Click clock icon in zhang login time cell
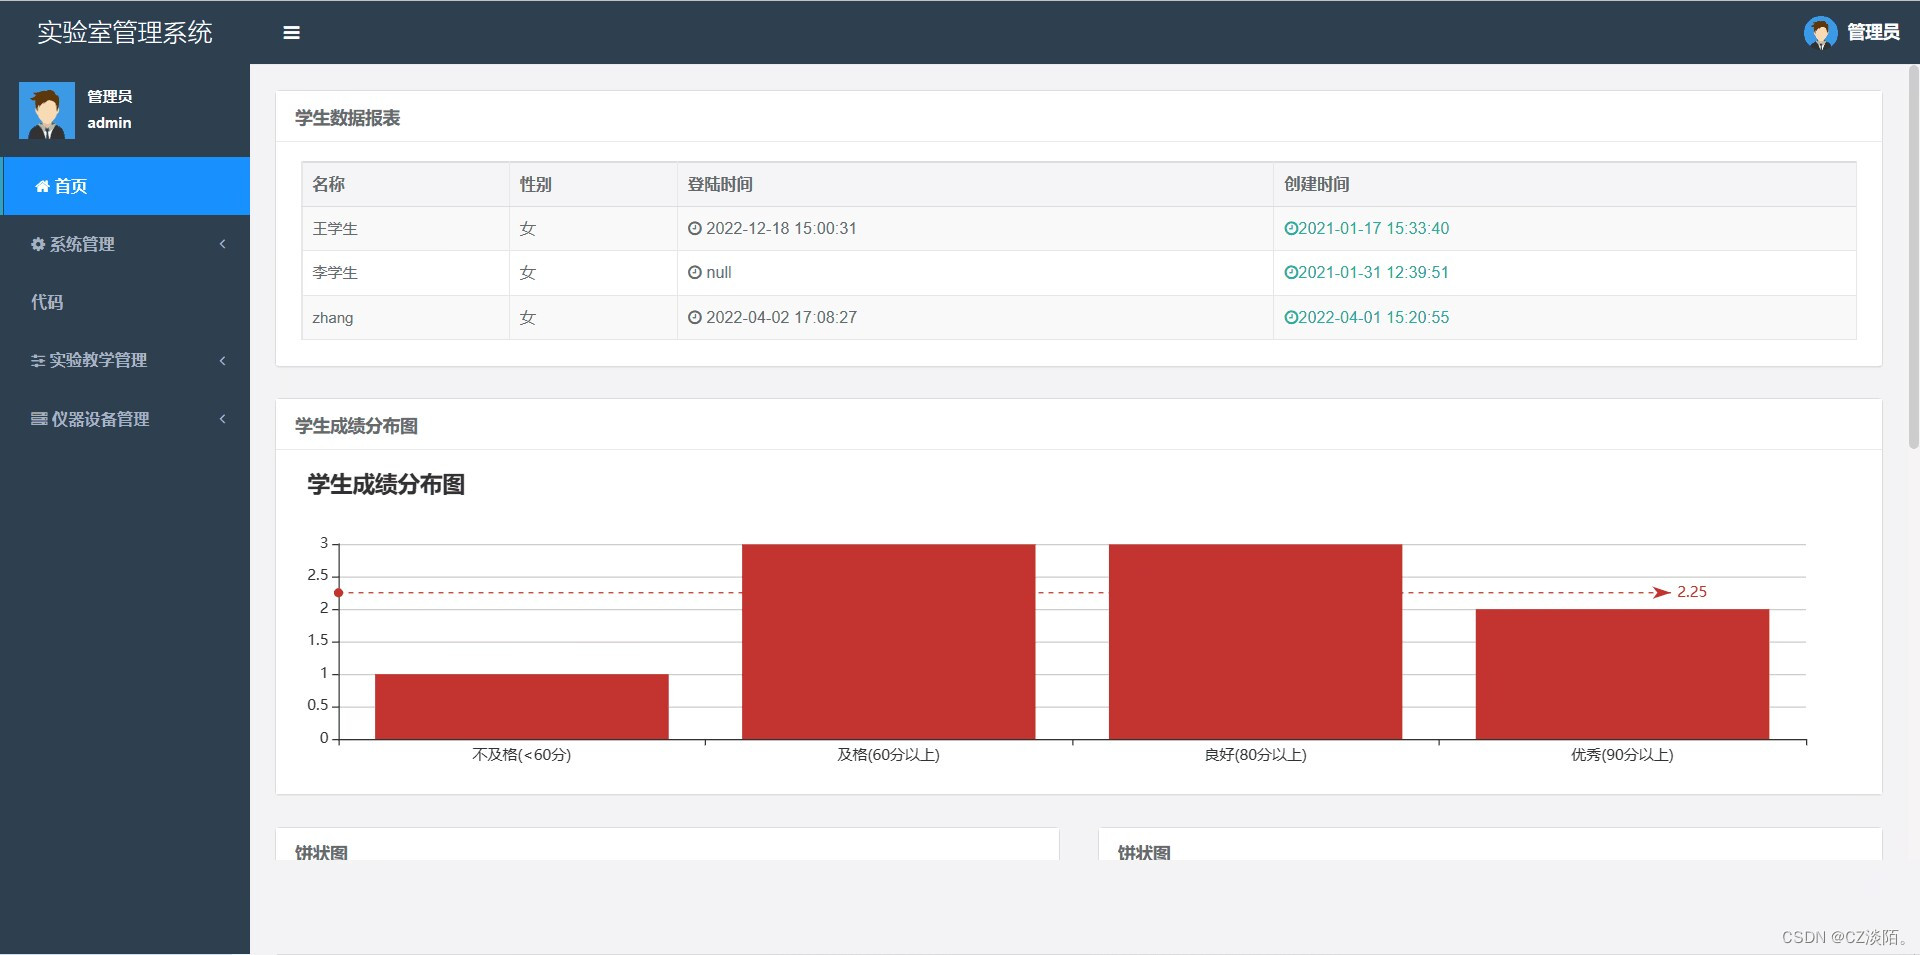Viewport: 1920px width, 955px height. click(695, 317)
